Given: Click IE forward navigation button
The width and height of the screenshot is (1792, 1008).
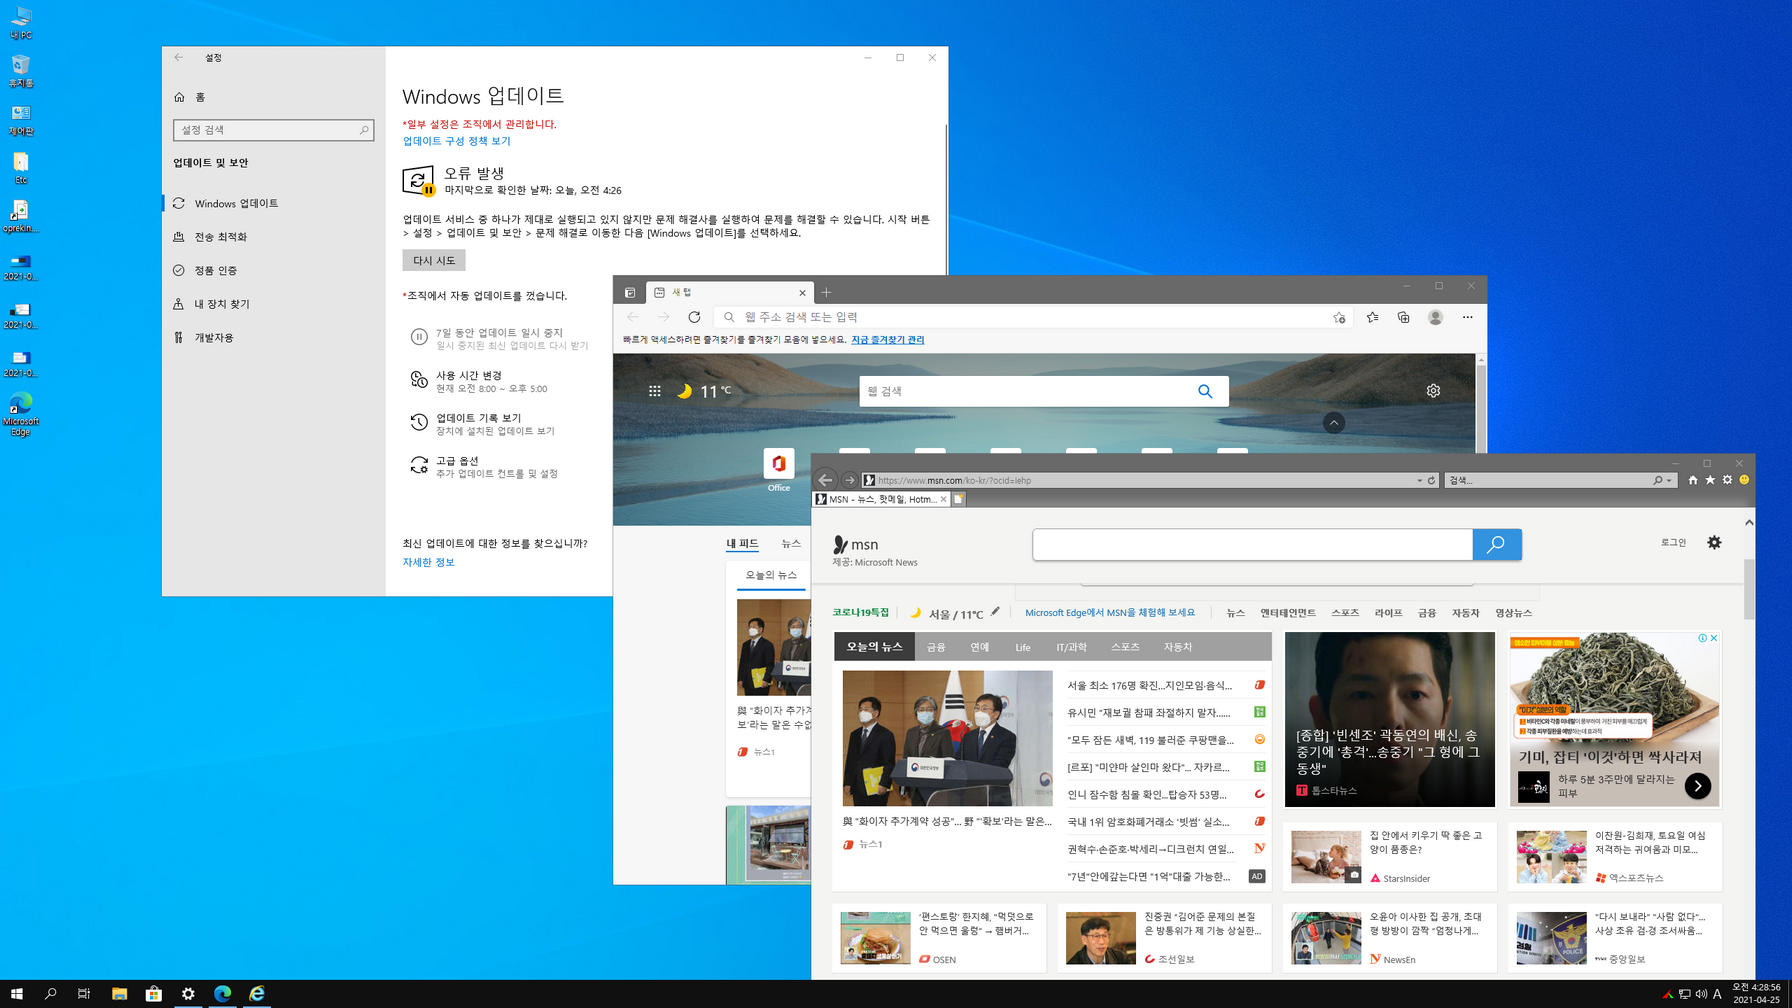Looking at the screenshot, I should 849,480.
